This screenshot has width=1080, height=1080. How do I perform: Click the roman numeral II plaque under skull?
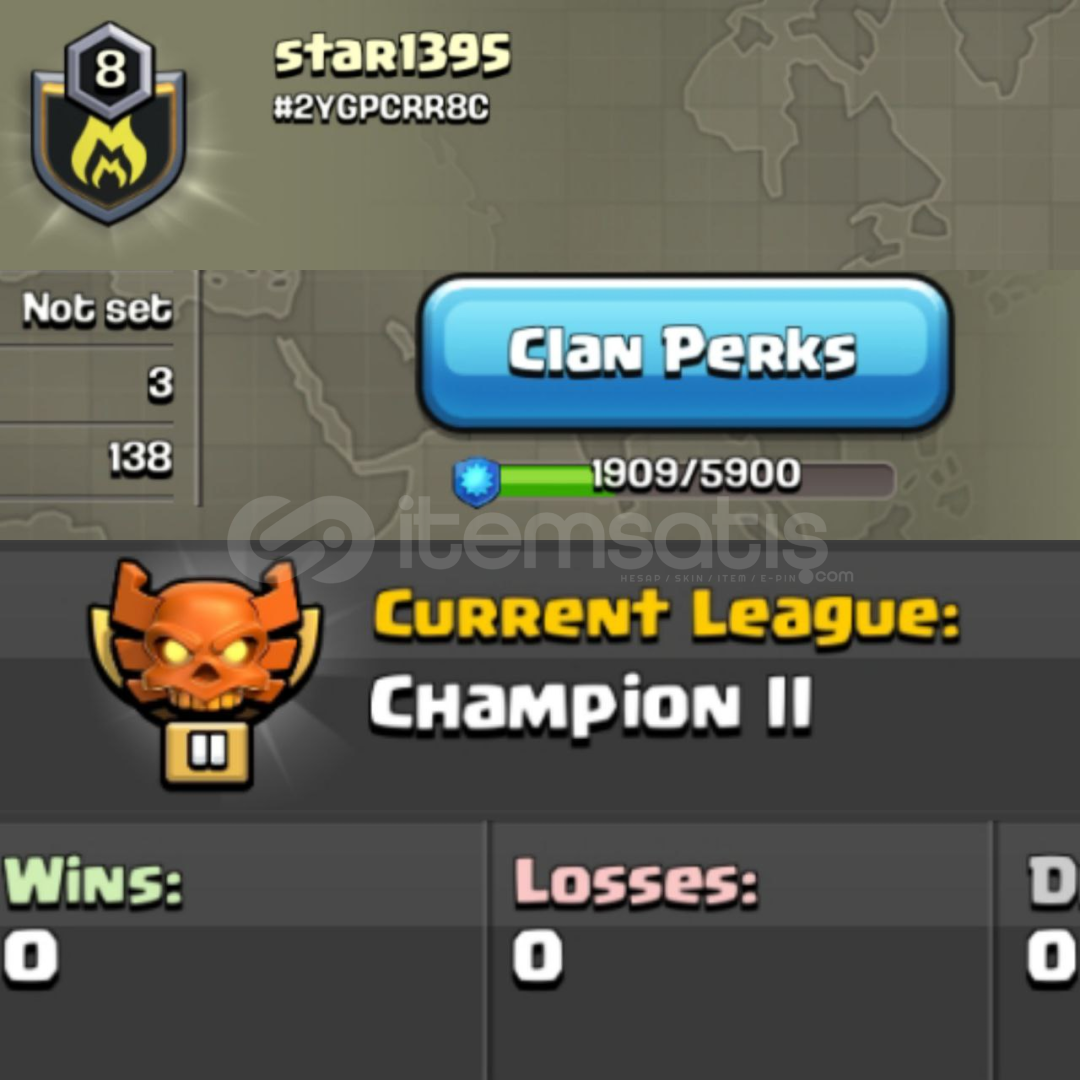click(207, 753)
